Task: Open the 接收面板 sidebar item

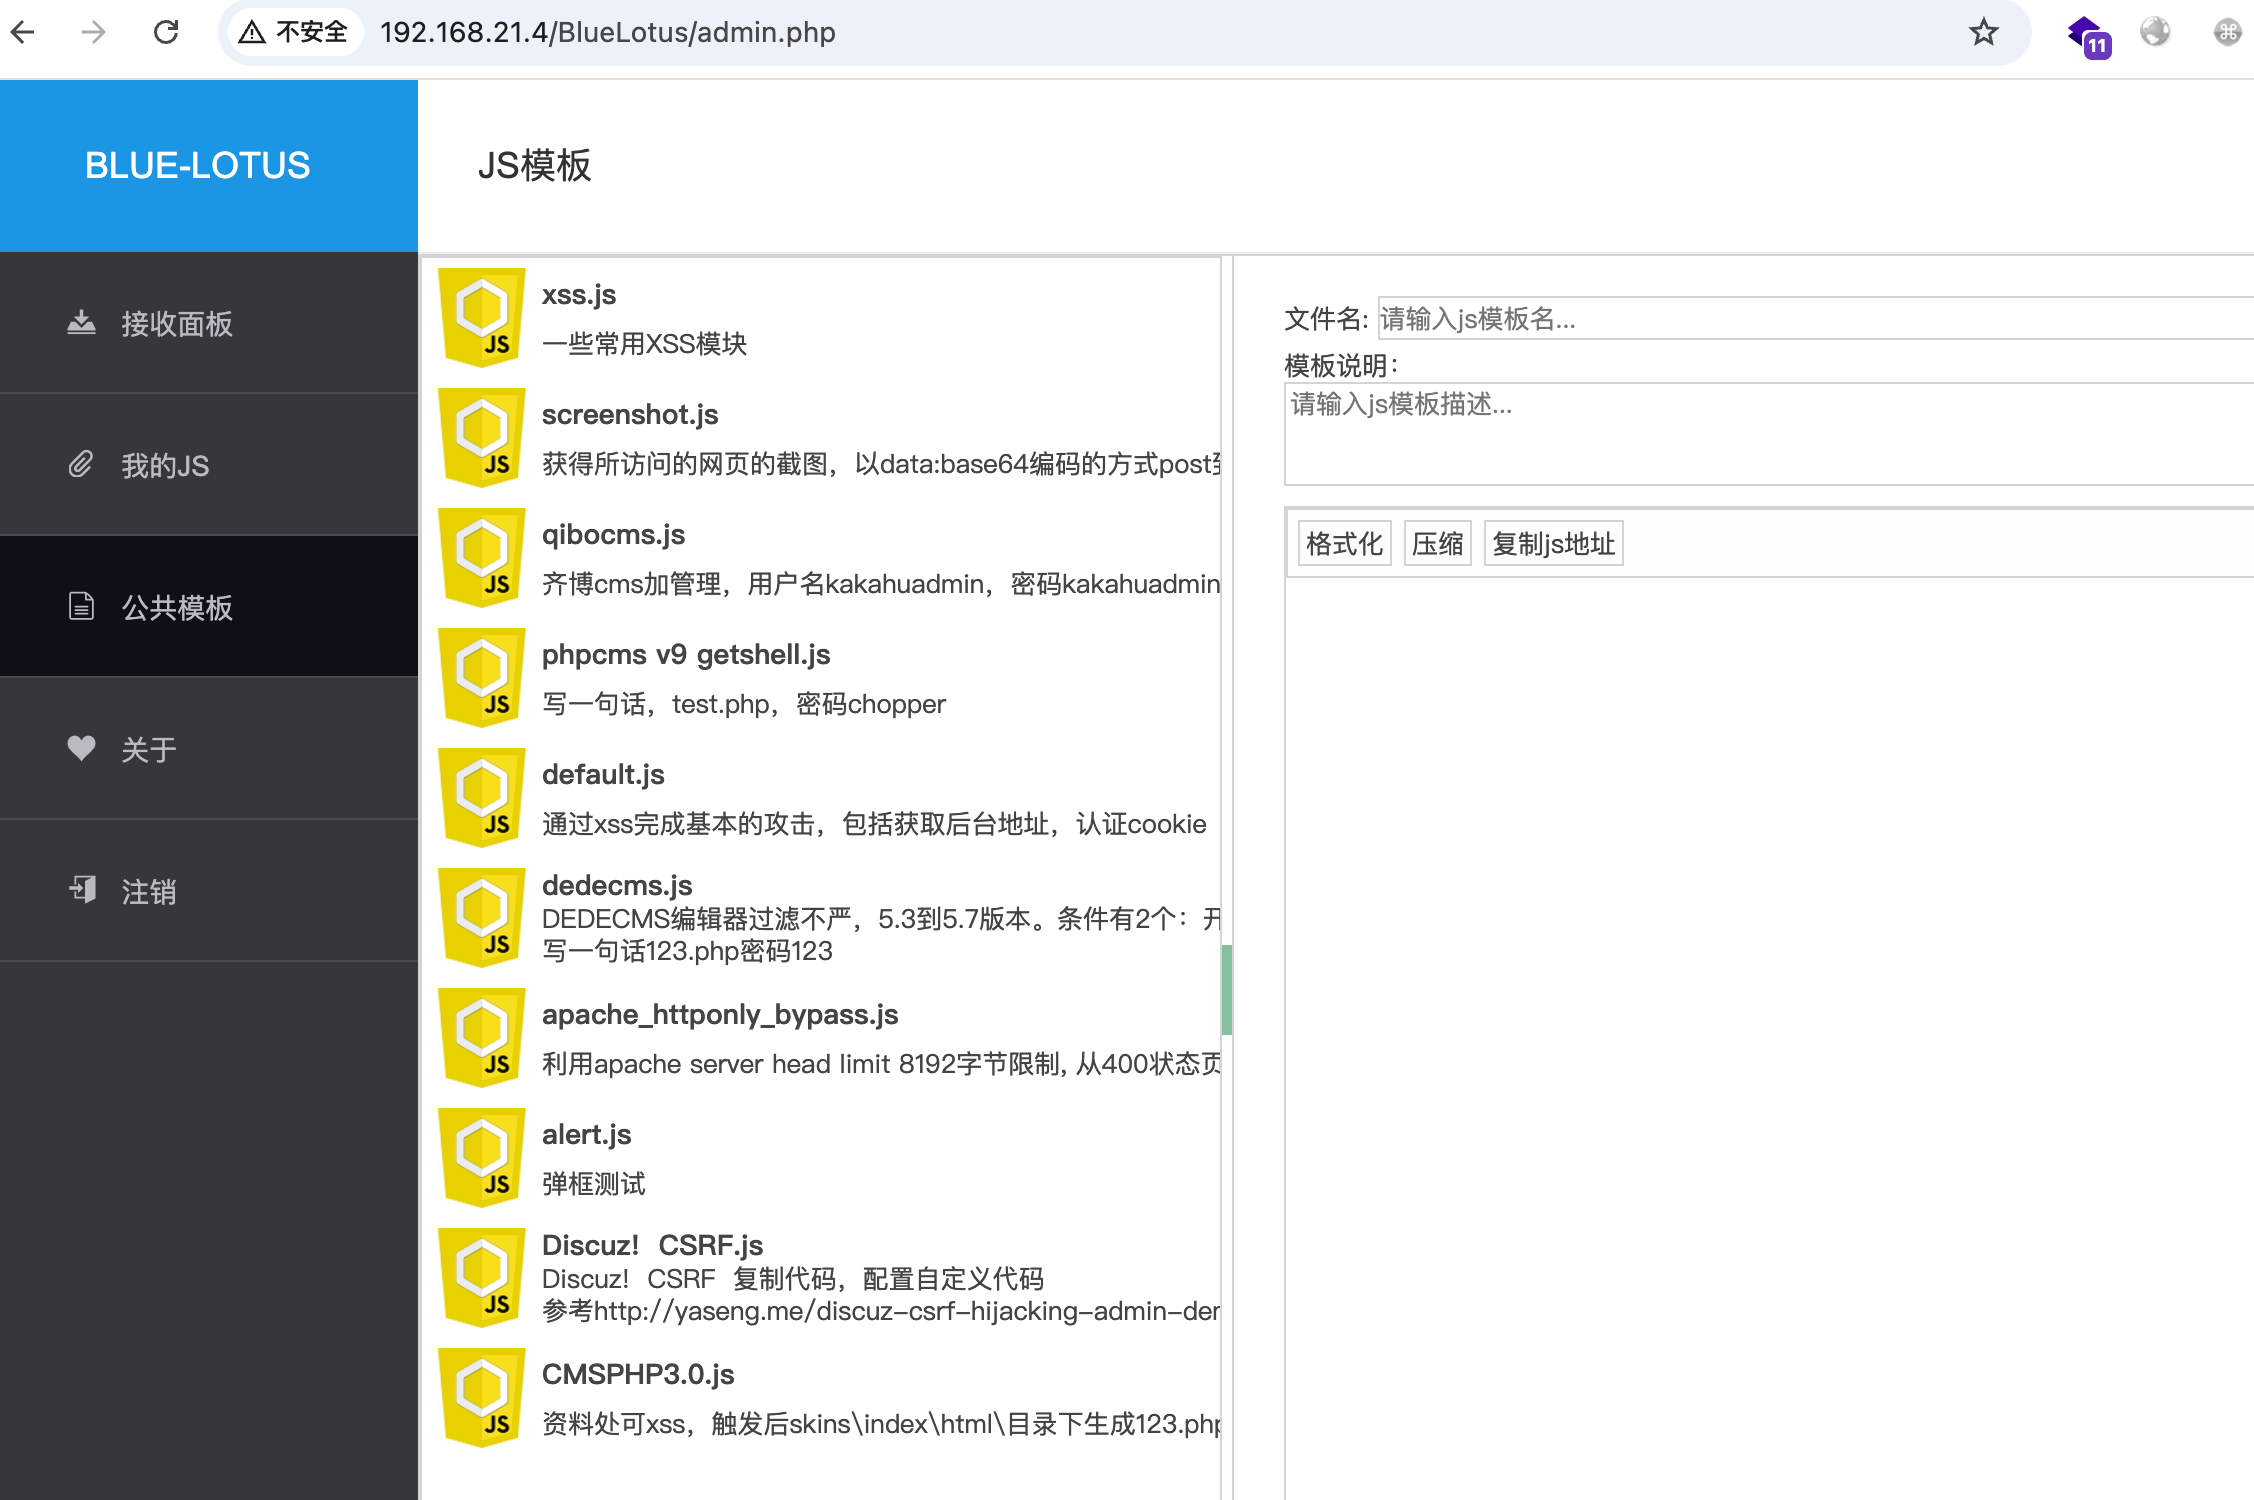Action: tap(208, 323)
